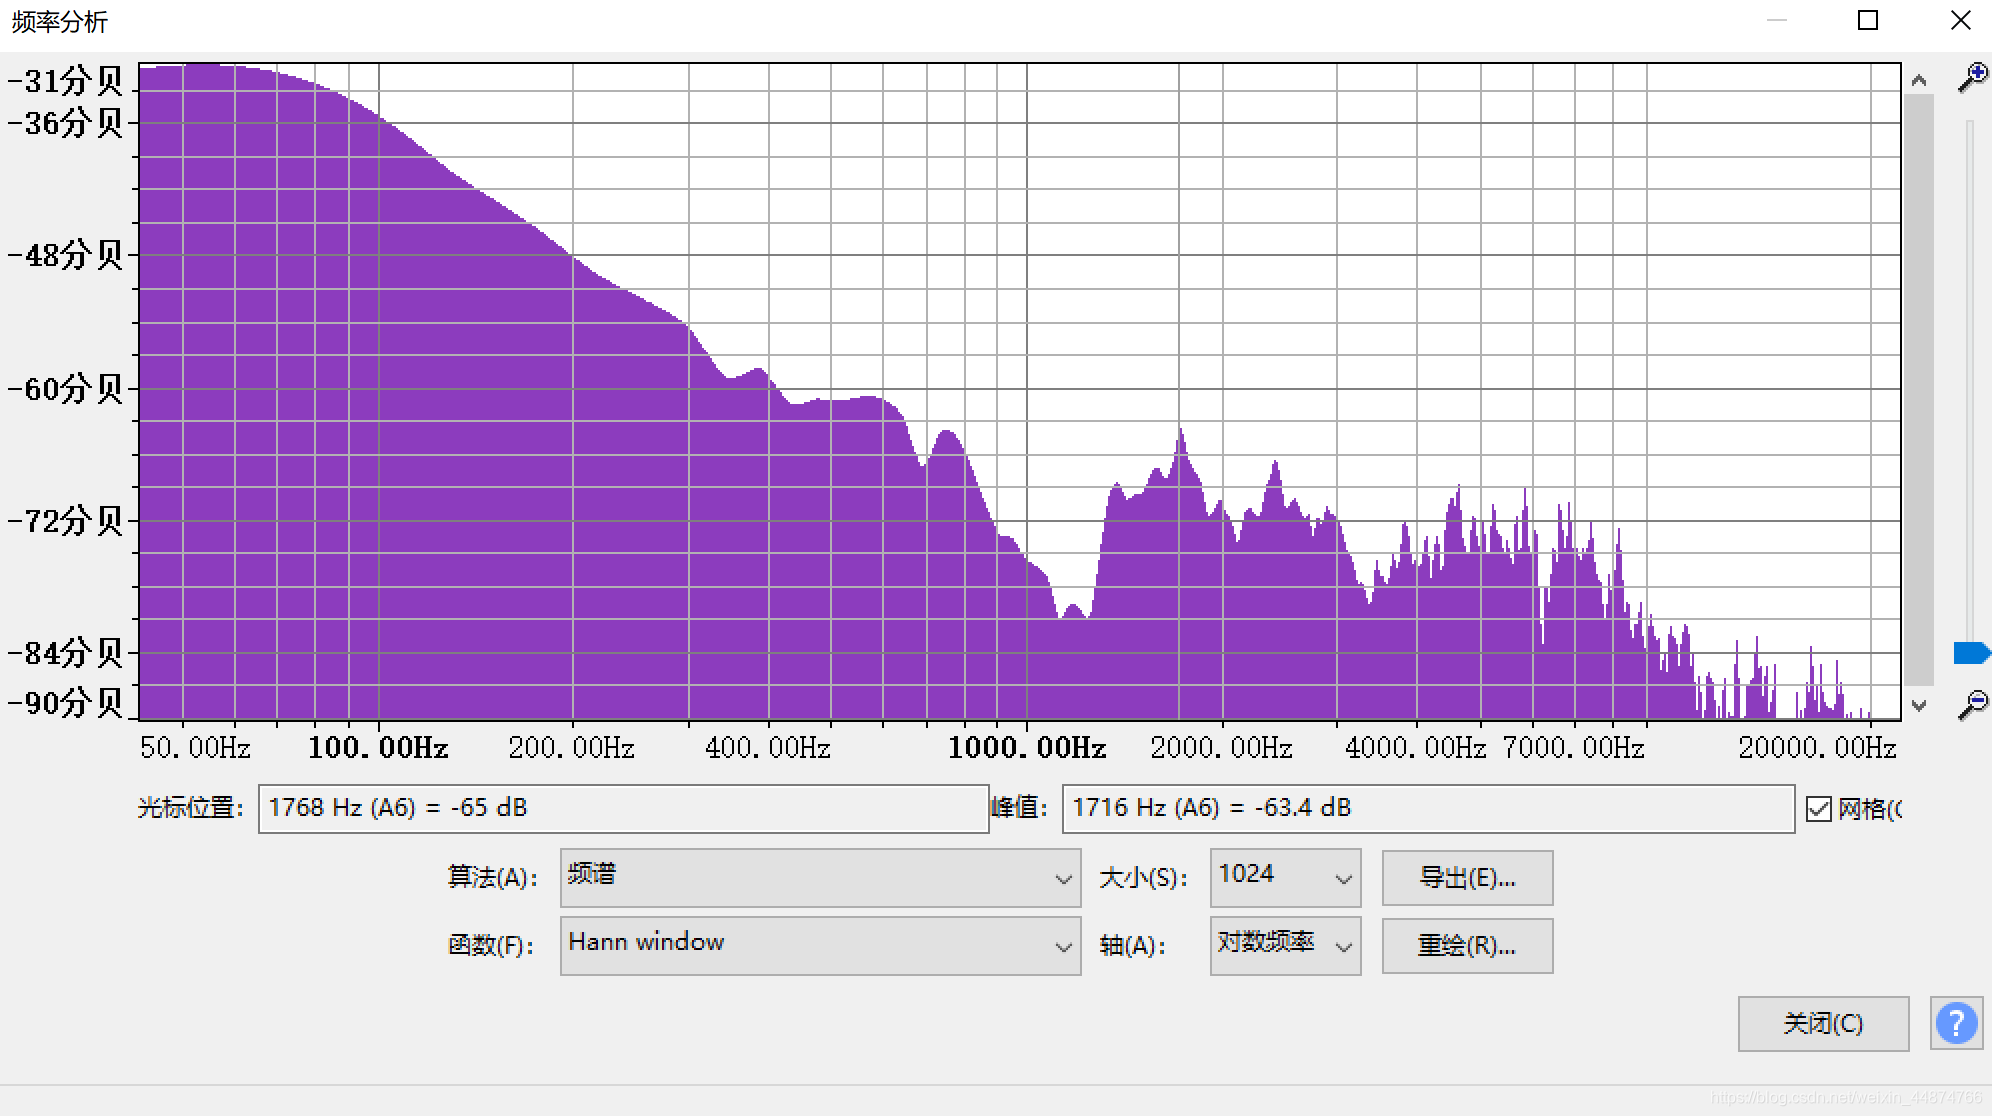Click the vertical scrollbar track of the graph
Screen dimensions: 1992x1116
(1918, 390)
